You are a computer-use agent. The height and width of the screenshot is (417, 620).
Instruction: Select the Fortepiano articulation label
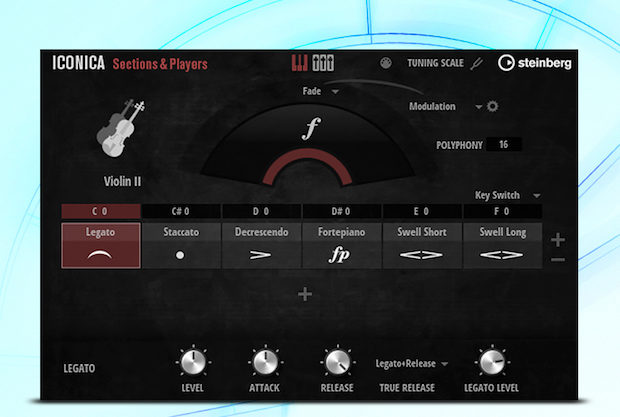342,232
